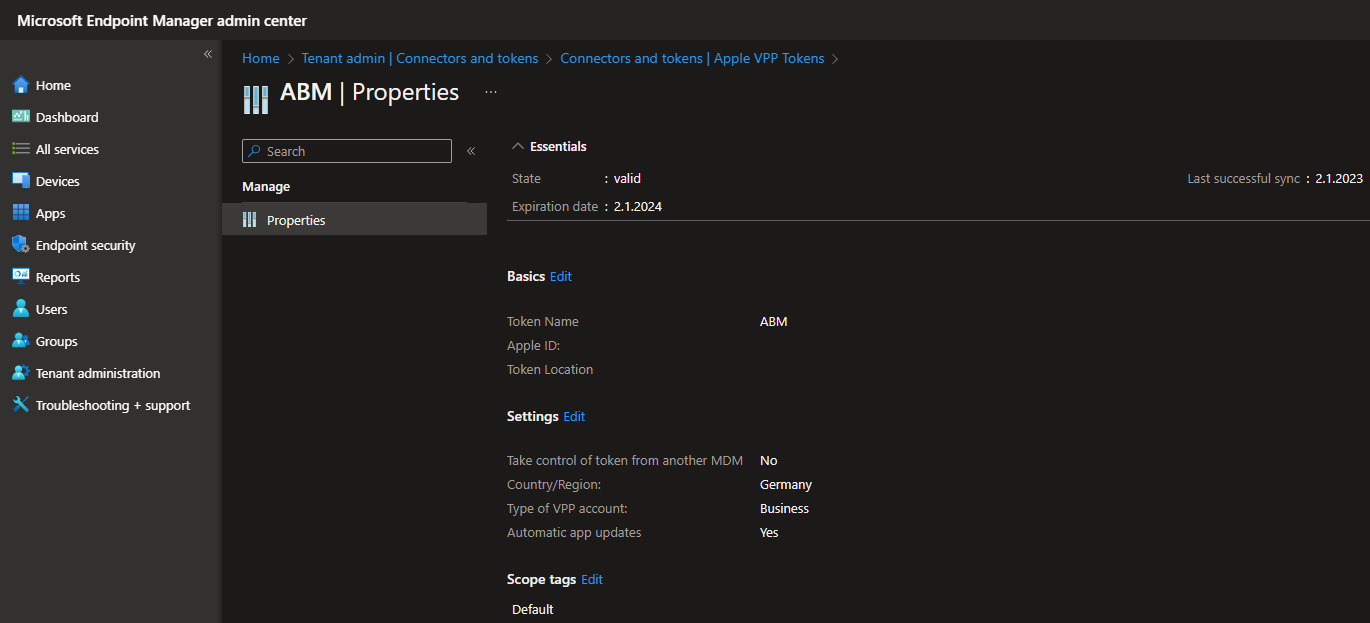The height and width of the screenshot is (623, 1370).
Task: Click the Home icon in sidebar
Action: pyautogui.click(x=20, y=85)
